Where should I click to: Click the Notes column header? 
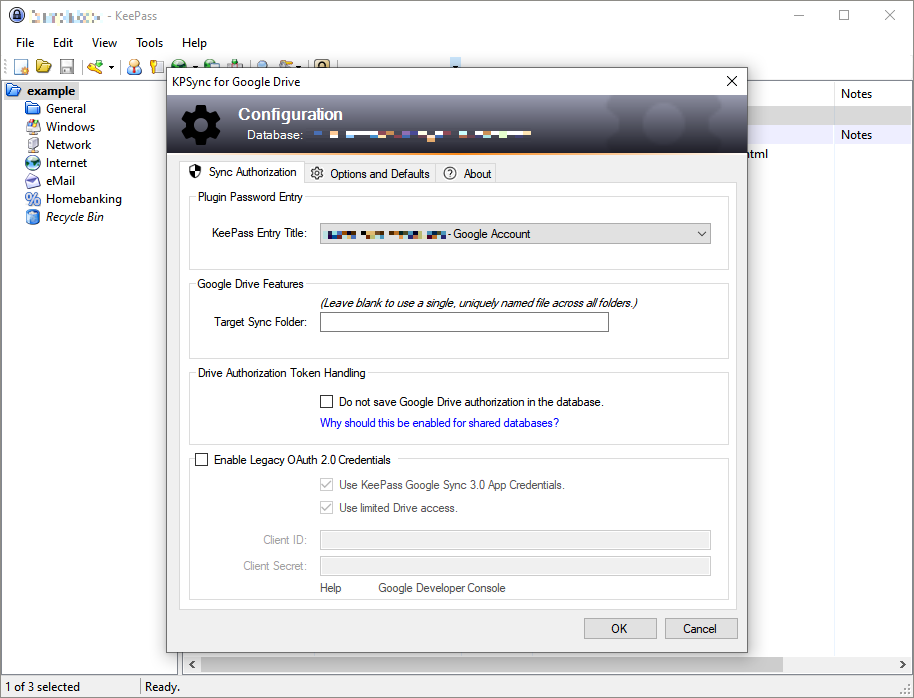tap(856, 94)
